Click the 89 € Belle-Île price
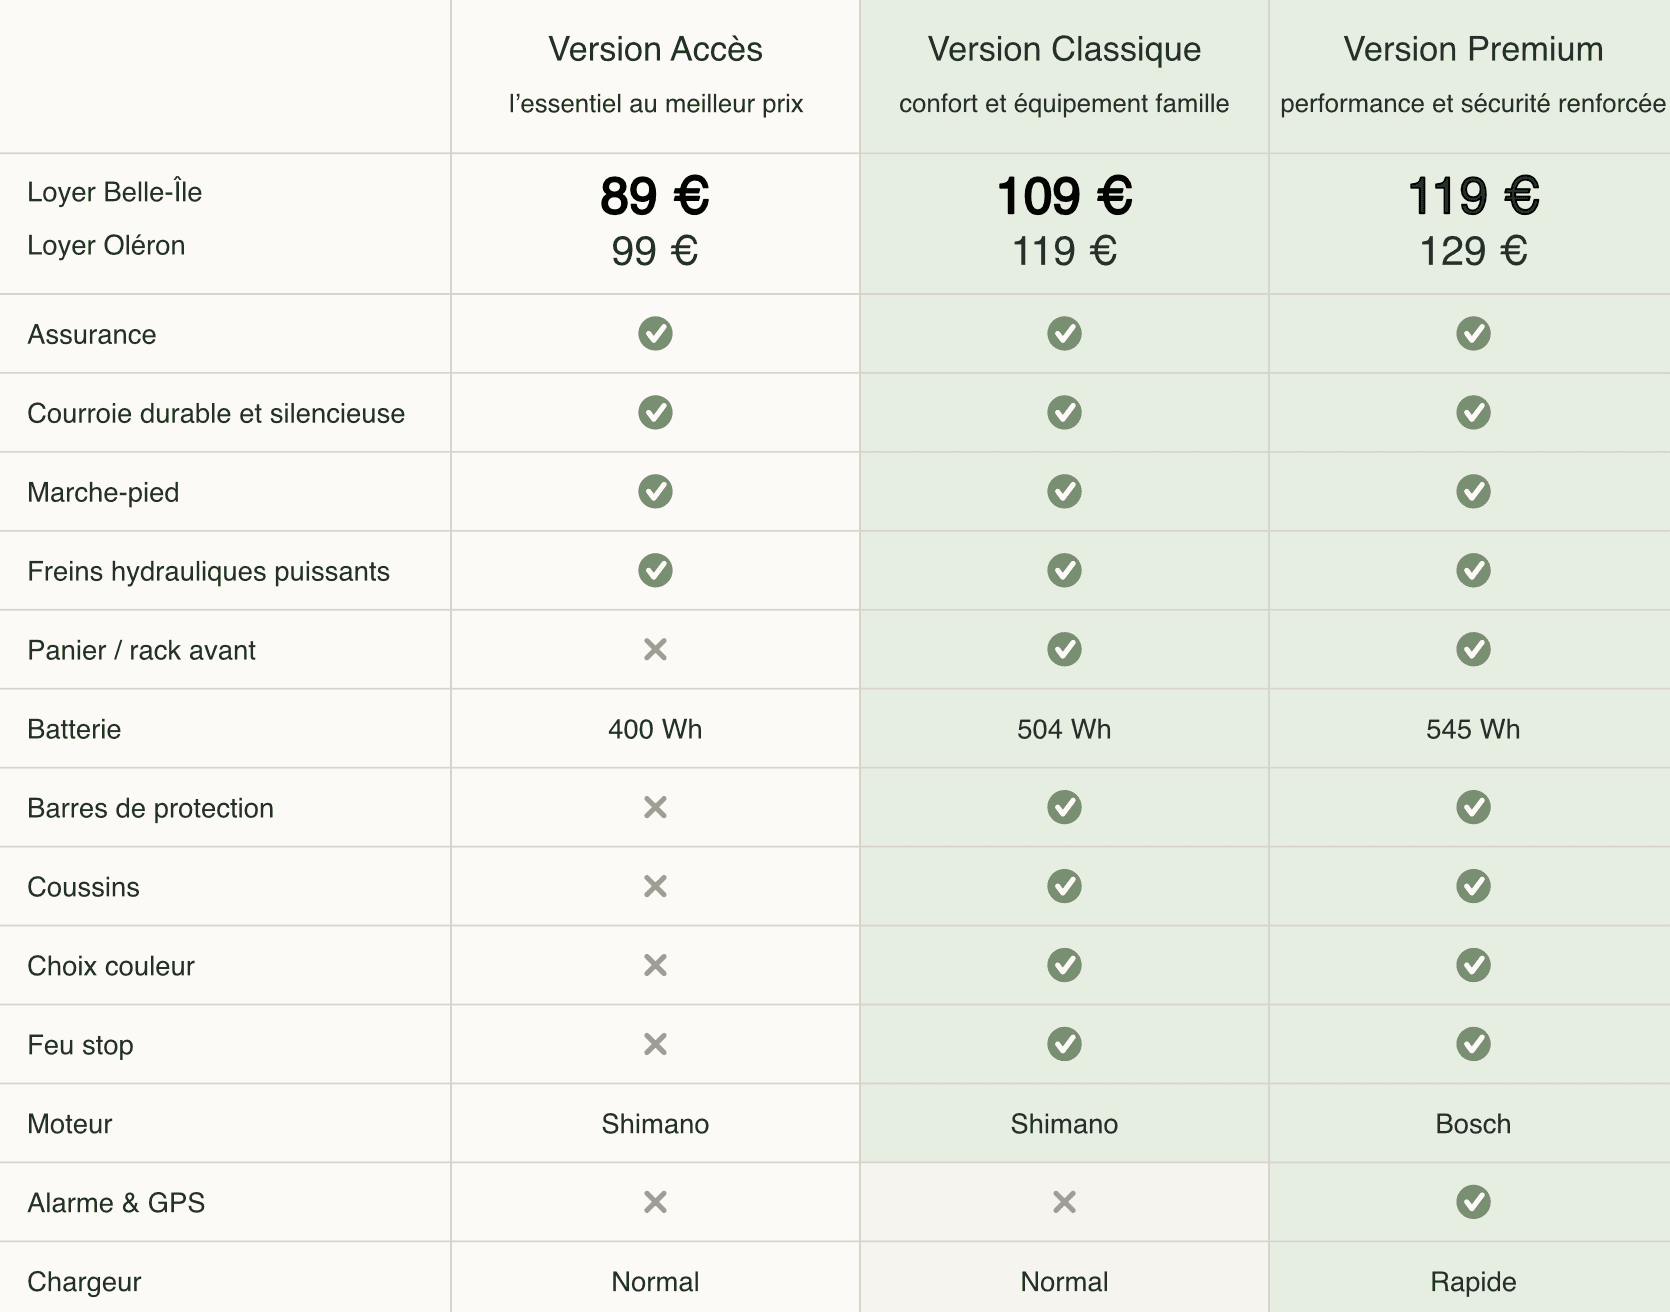The height and width of the screenshot is (1312, 1670). [655, 196]
